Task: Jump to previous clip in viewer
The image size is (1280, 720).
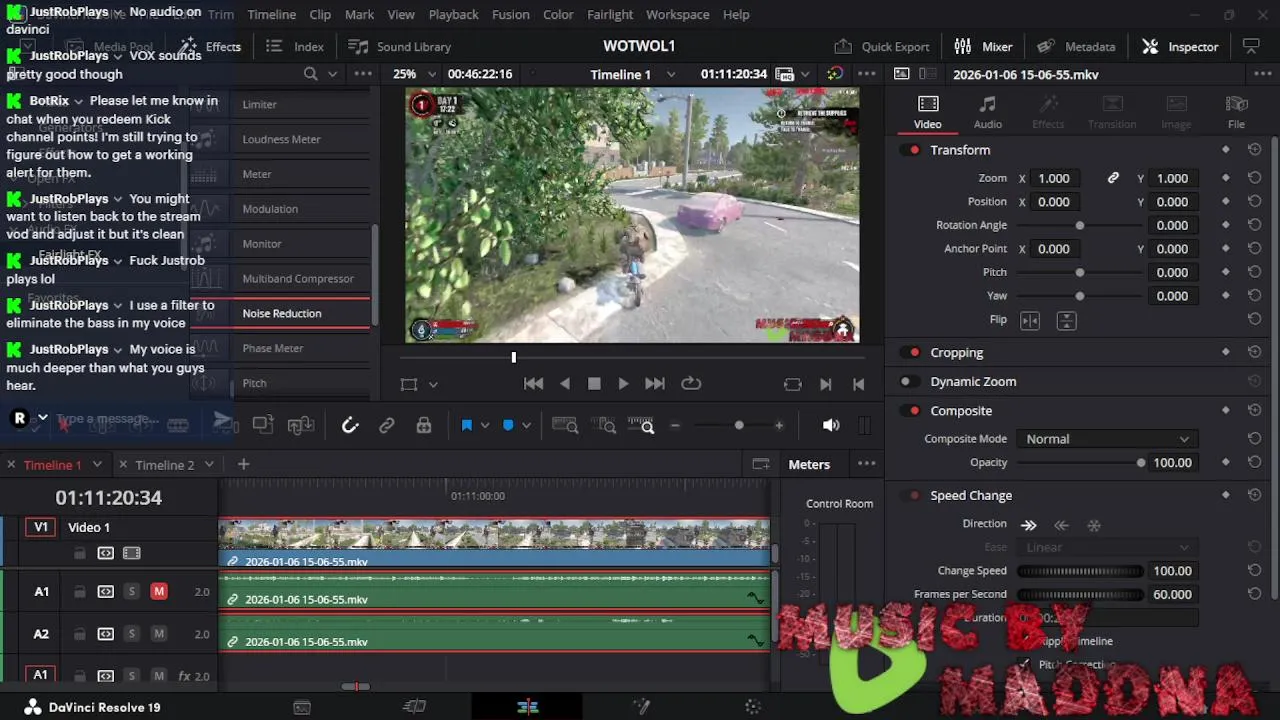Action: point(534,383)
